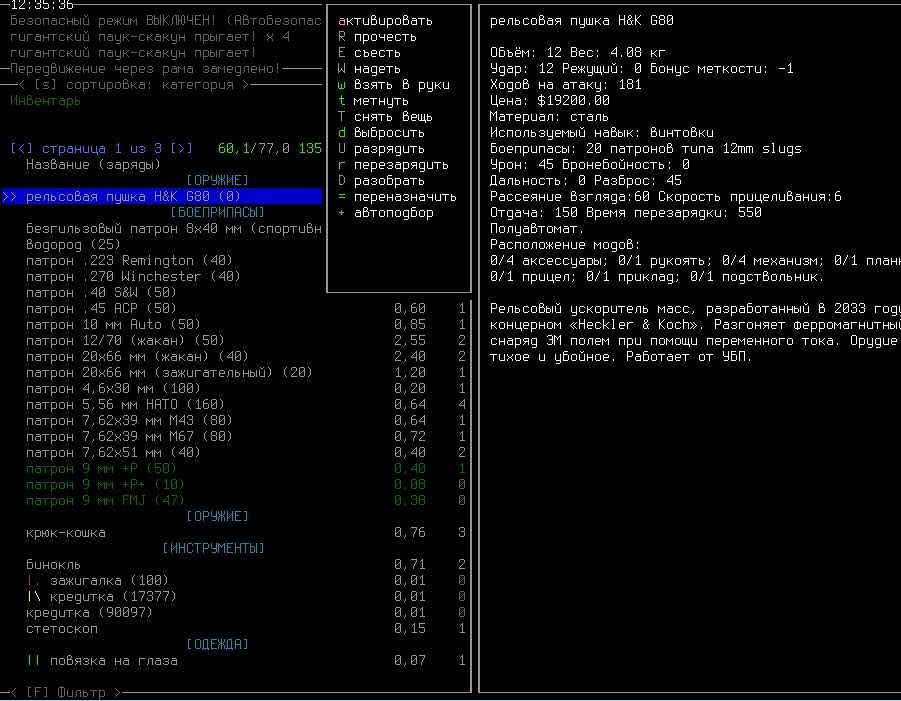Select 'патрон .45 ACP (50)'

point(101,309)
